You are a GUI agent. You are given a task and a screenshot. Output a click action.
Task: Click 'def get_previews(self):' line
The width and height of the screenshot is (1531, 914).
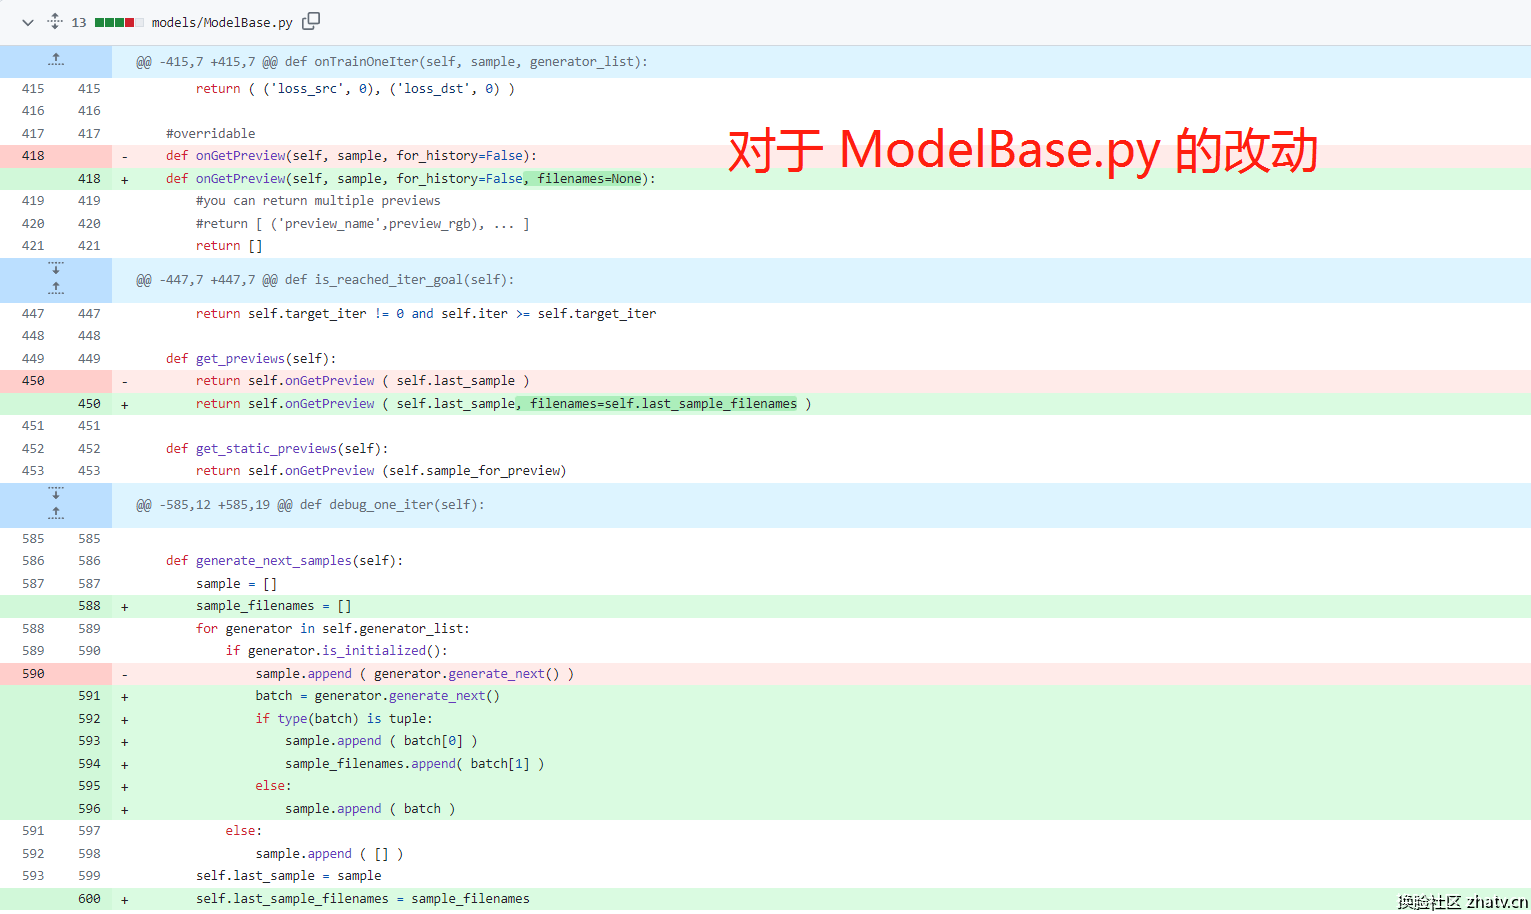(251, 359)
